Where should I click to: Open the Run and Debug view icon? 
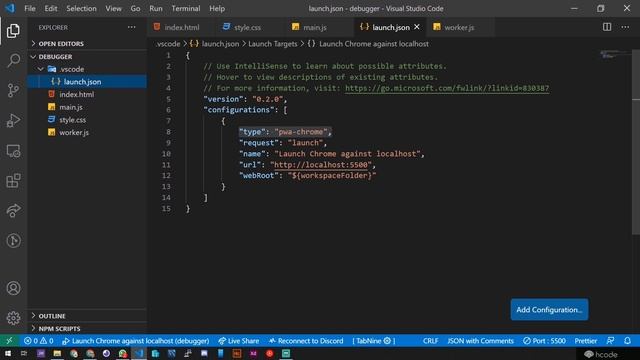coord(13,120)
